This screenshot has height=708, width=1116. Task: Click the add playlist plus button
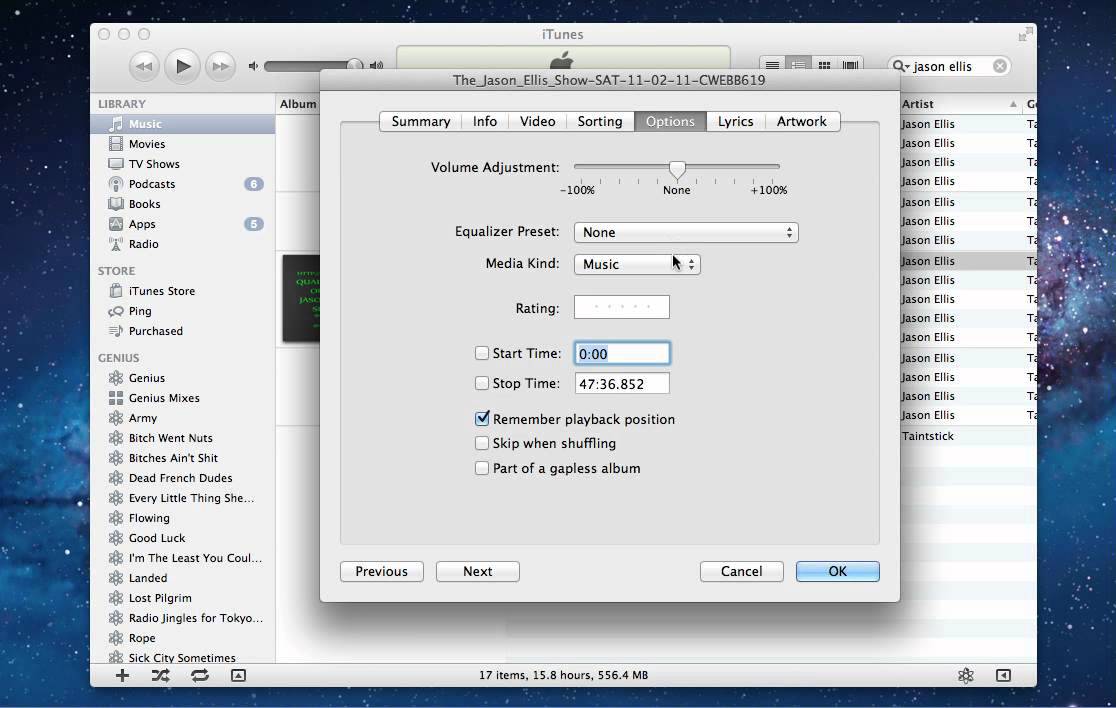tap(122, 675)
